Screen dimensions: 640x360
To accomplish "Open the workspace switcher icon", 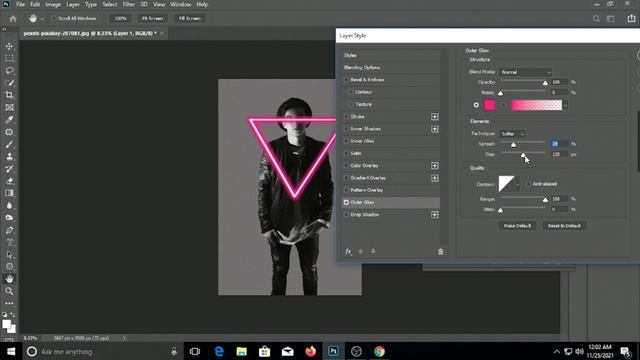I will click(x=611, y=18).
